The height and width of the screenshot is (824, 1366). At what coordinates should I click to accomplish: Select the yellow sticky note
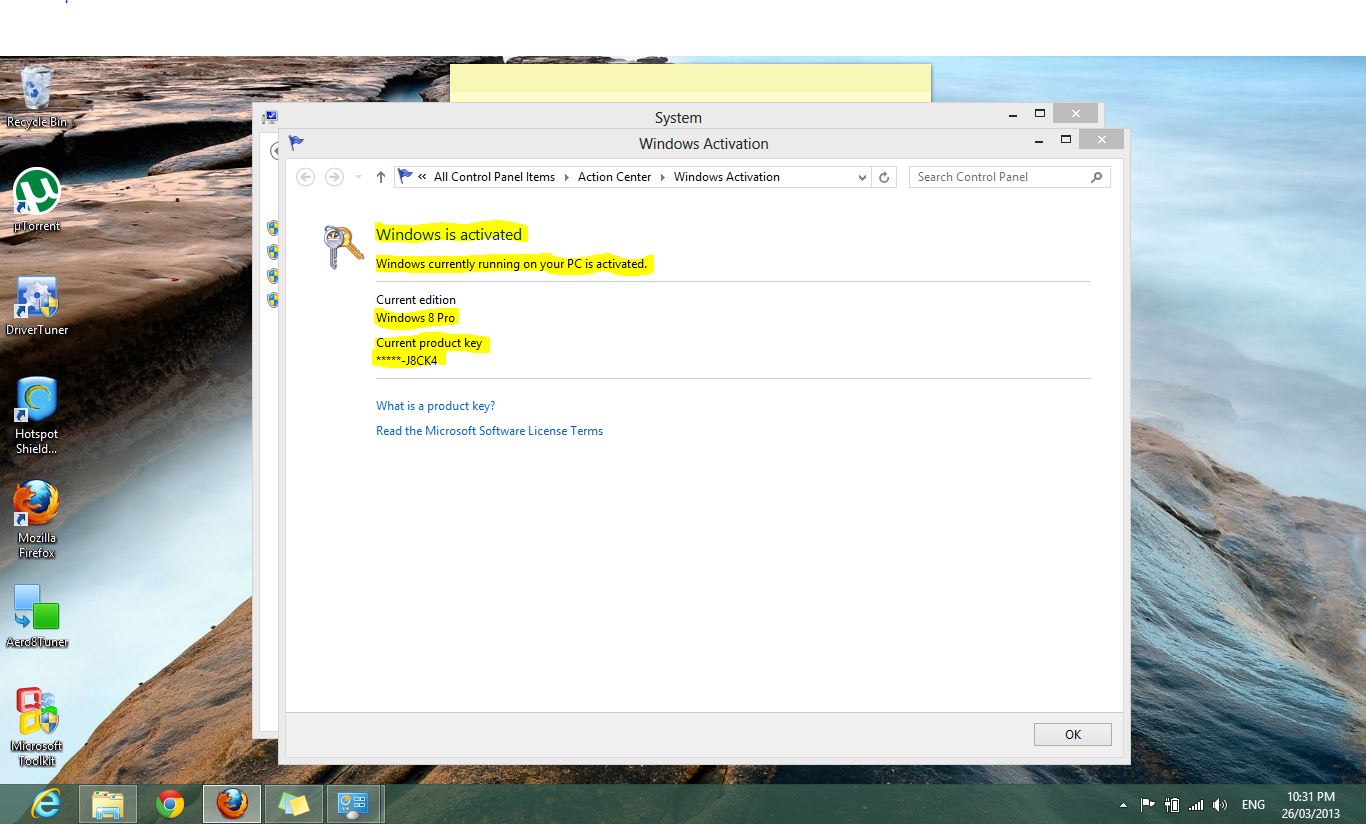point(690,82)
